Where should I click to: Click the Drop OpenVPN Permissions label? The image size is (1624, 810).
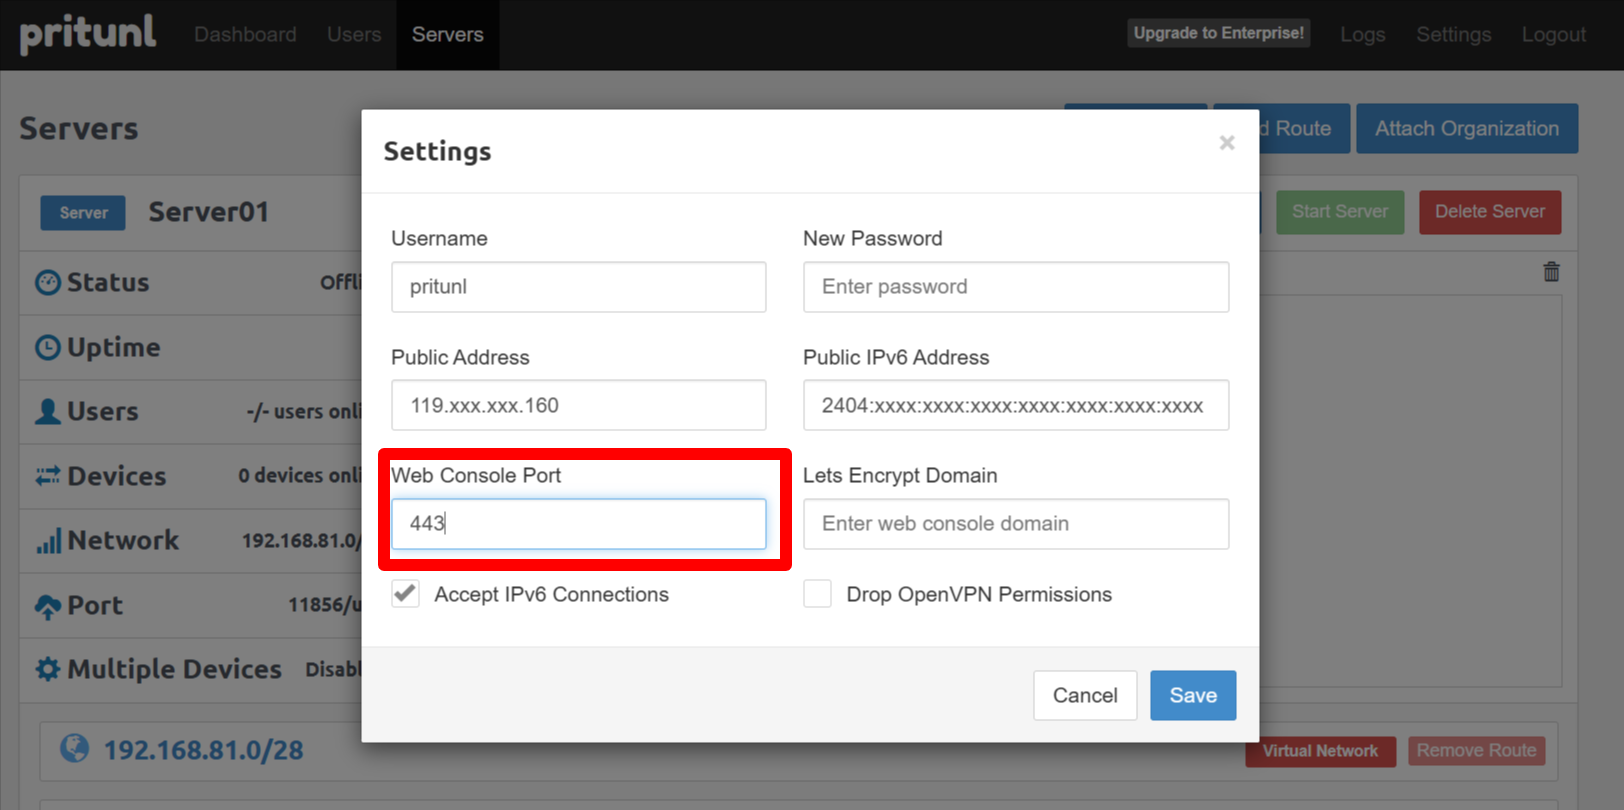click(979, 594)
